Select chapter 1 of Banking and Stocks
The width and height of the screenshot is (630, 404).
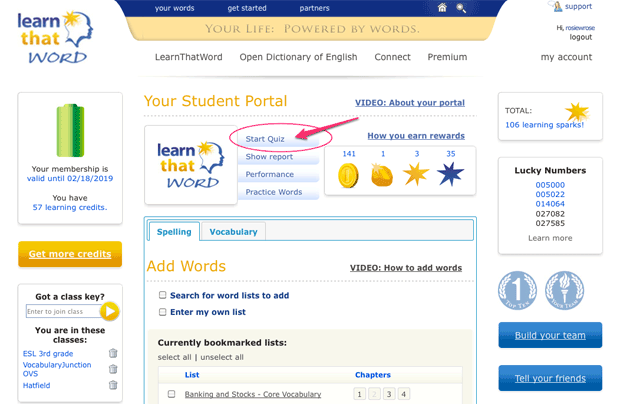pos(359,394)
